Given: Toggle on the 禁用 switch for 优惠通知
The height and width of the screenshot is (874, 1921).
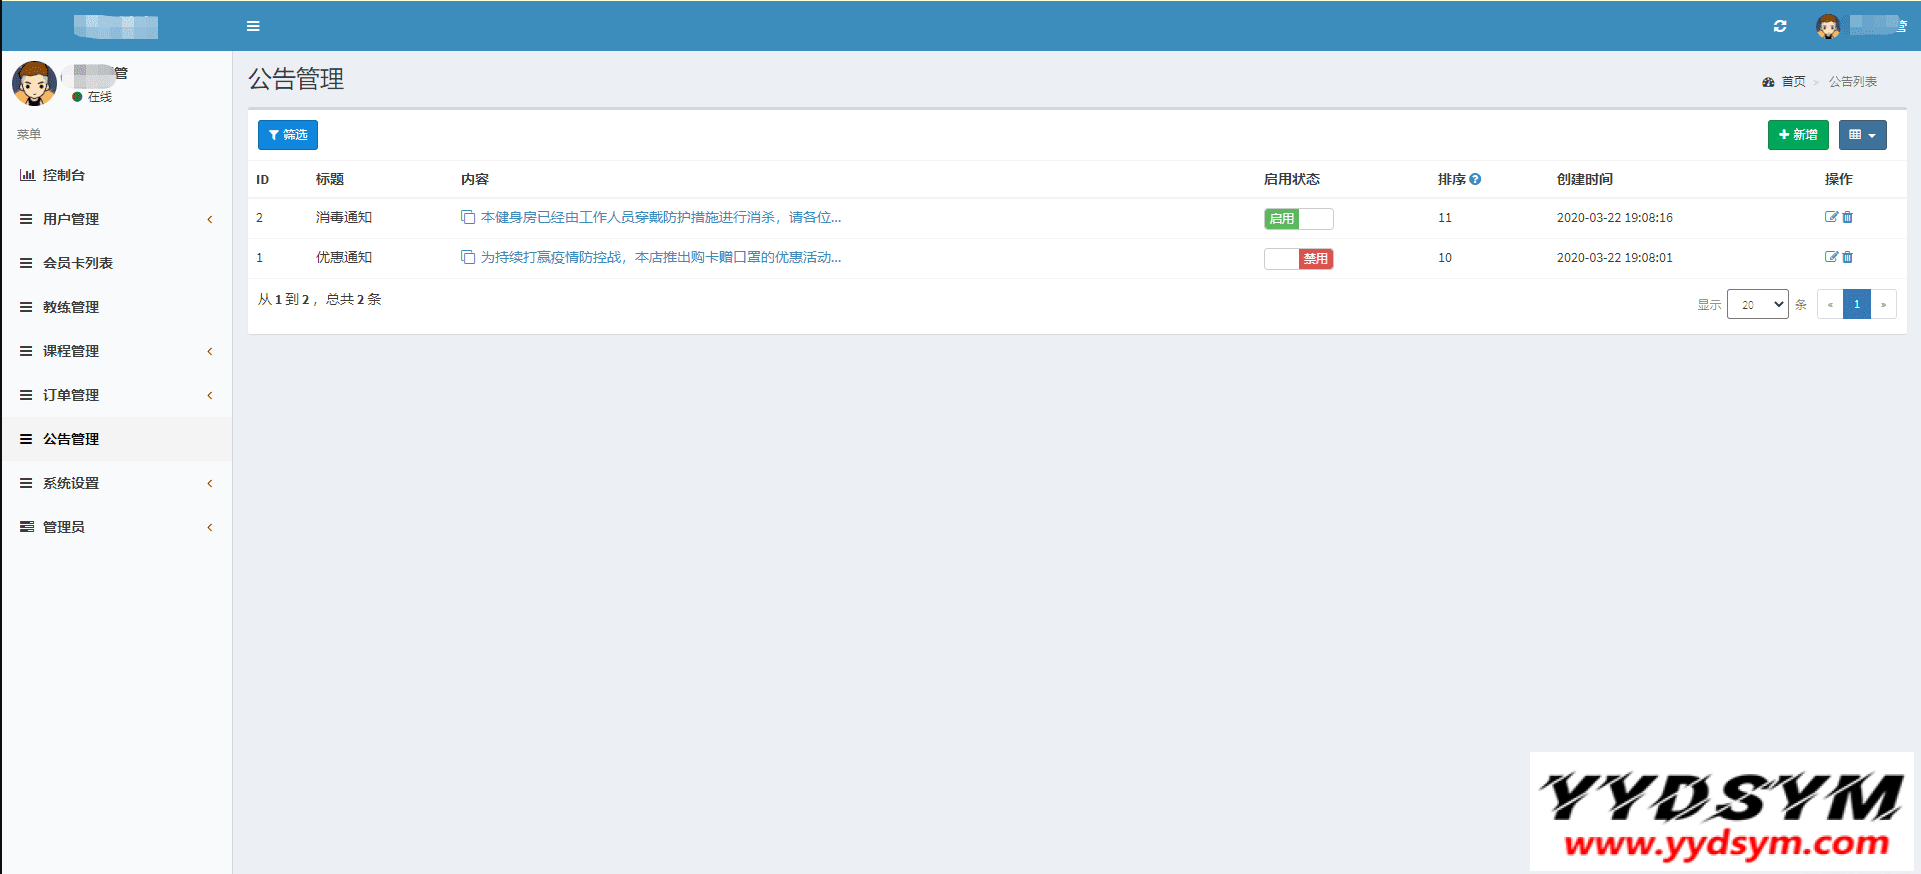Looking at the screenshot, I should [1298, 259].
